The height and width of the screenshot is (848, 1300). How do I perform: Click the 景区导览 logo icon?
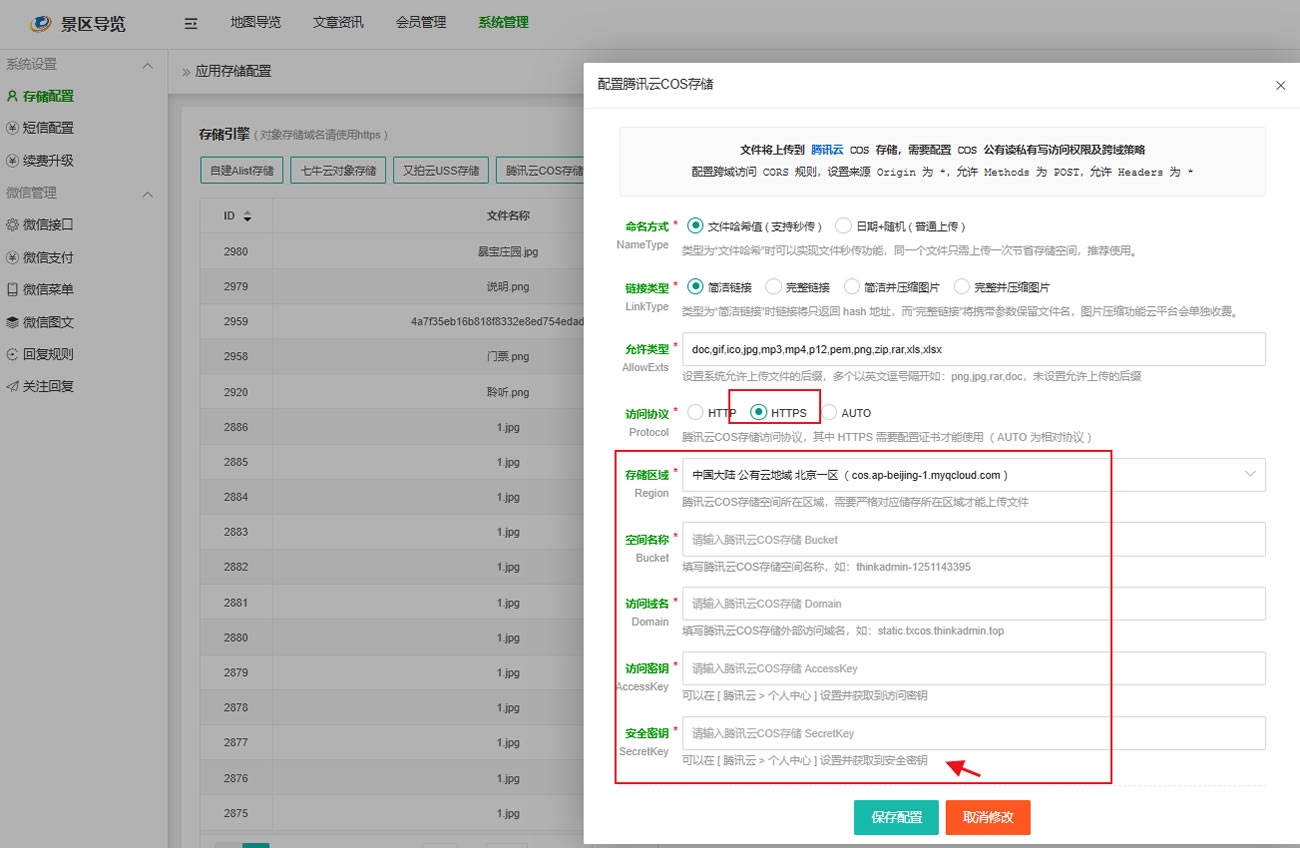click(x=40, y=23)
